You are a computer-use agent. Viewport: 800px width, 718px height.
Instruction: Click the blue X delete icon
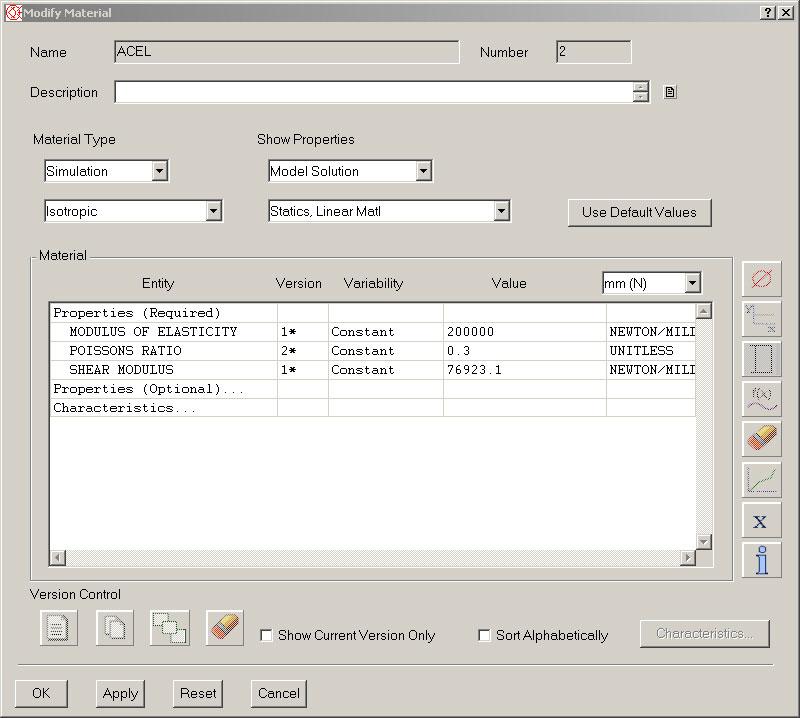point(761,521)
